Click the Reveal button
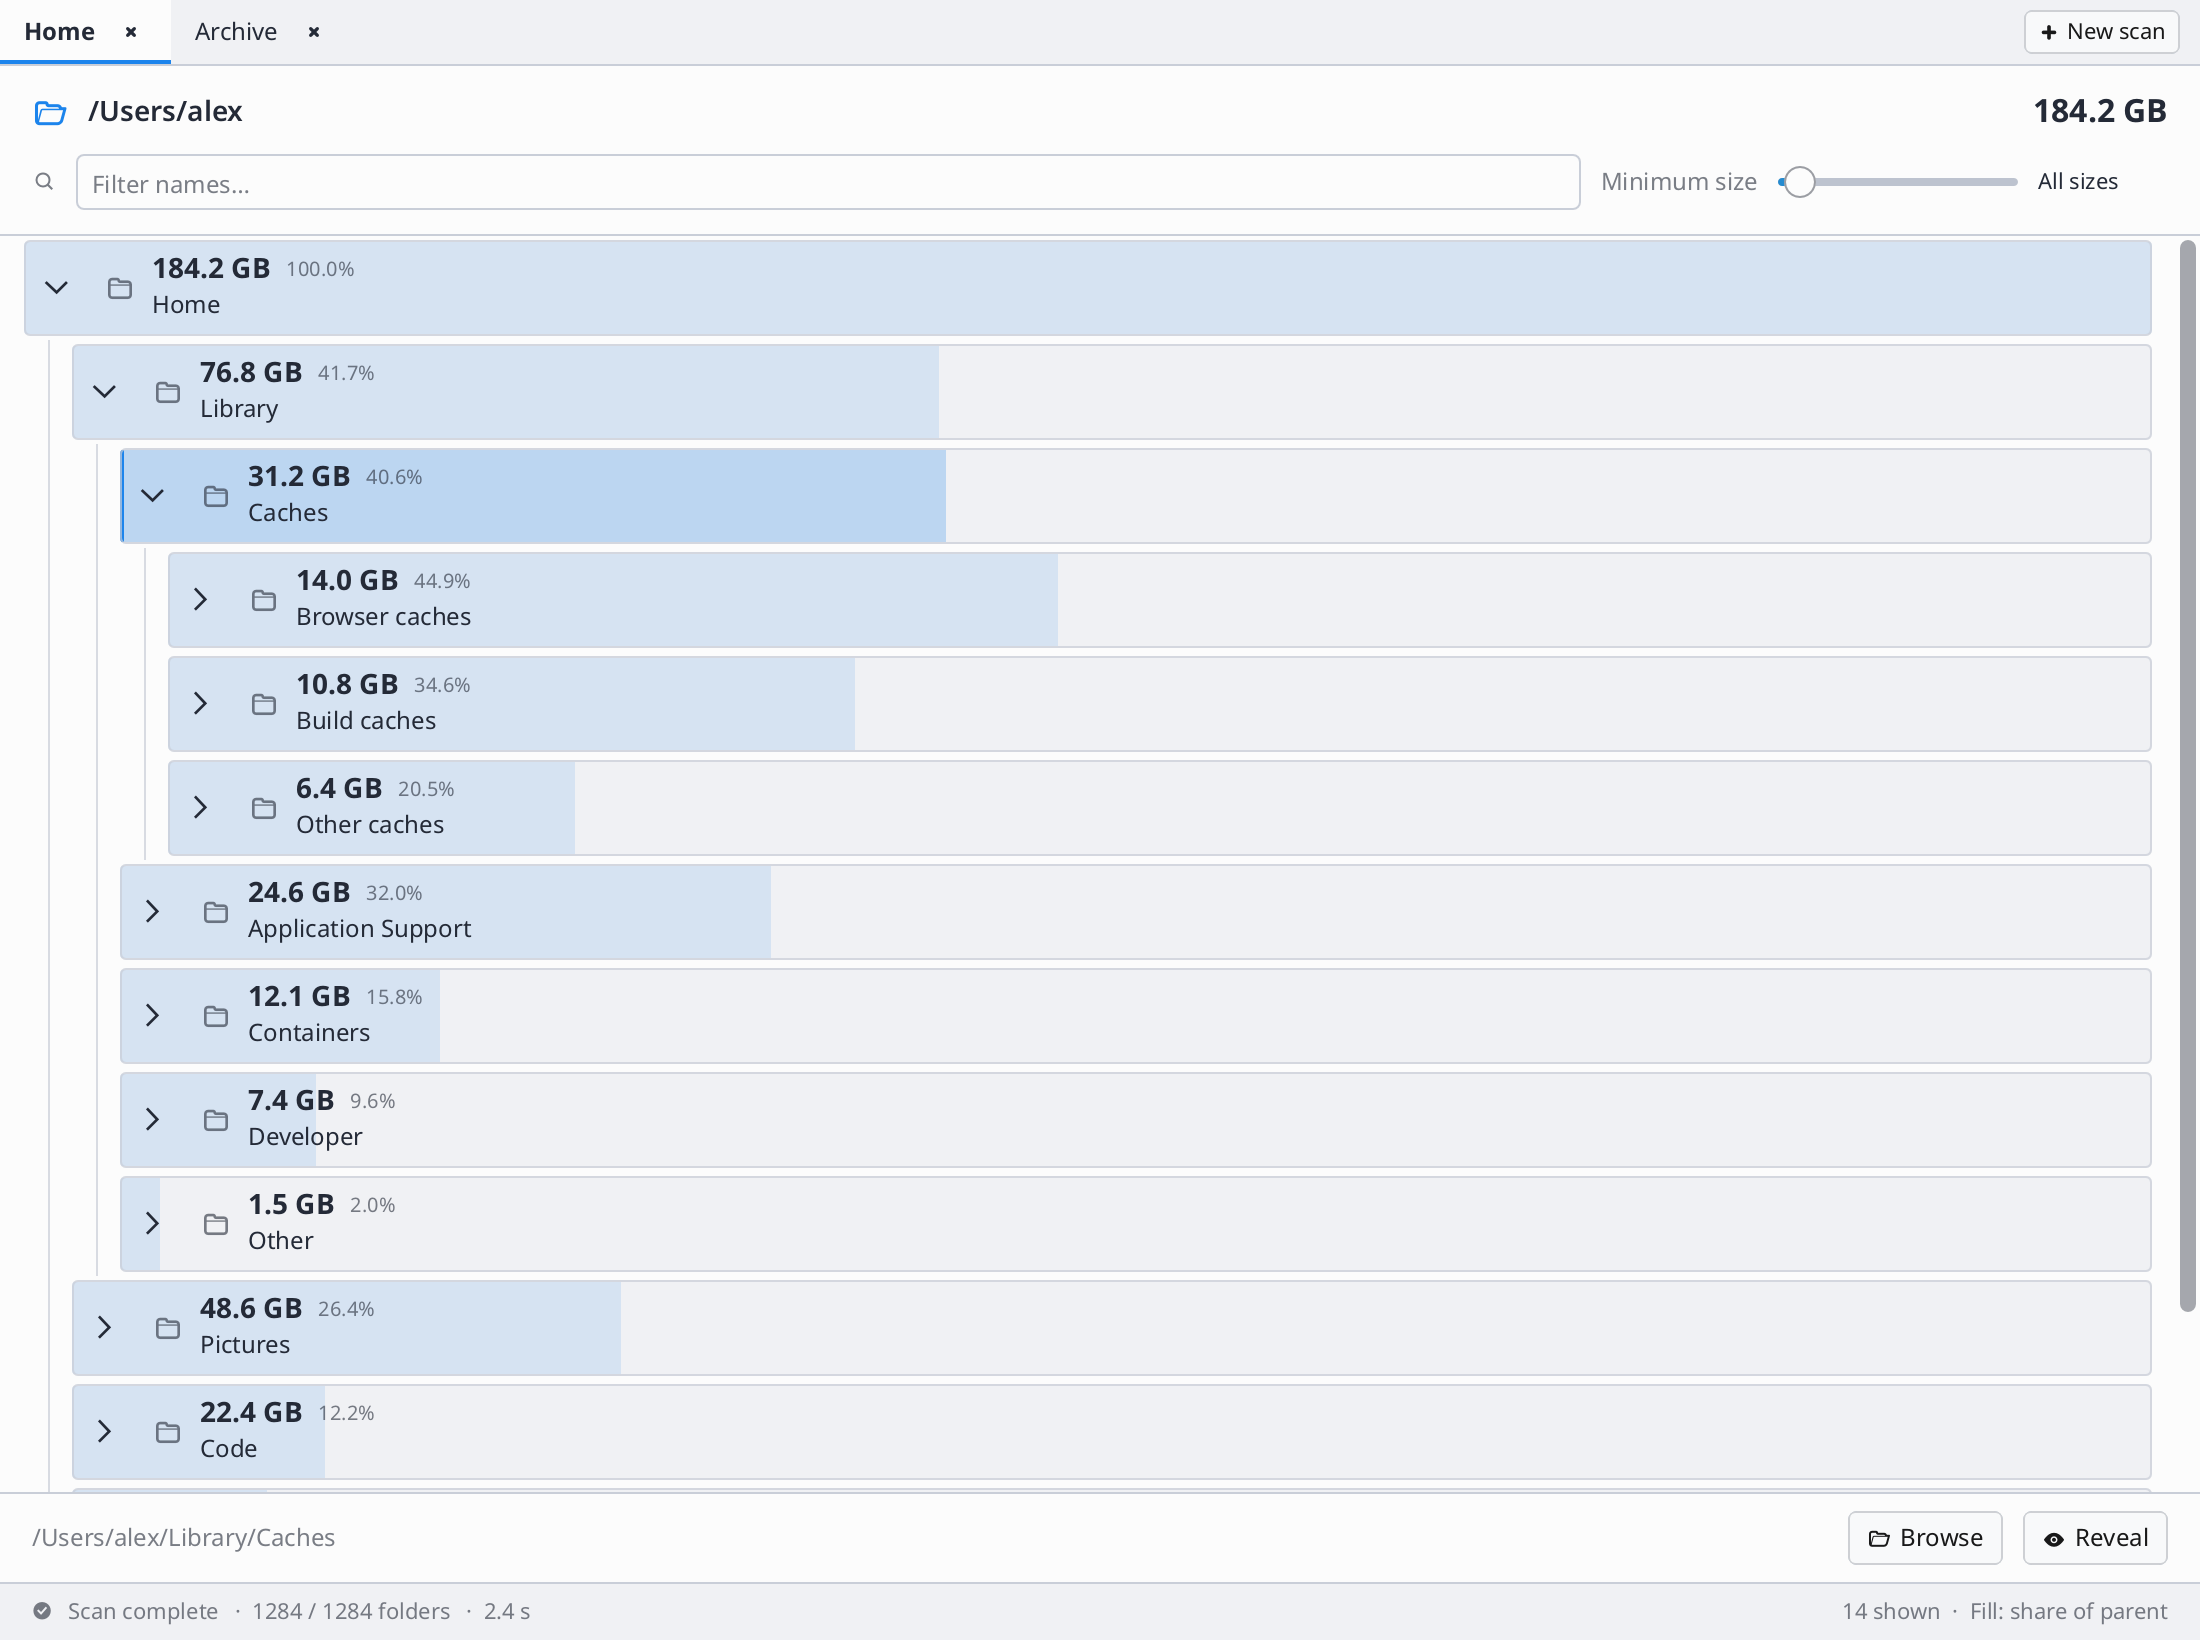Screen dimensions: 2200x1640 point(2095,1538)
